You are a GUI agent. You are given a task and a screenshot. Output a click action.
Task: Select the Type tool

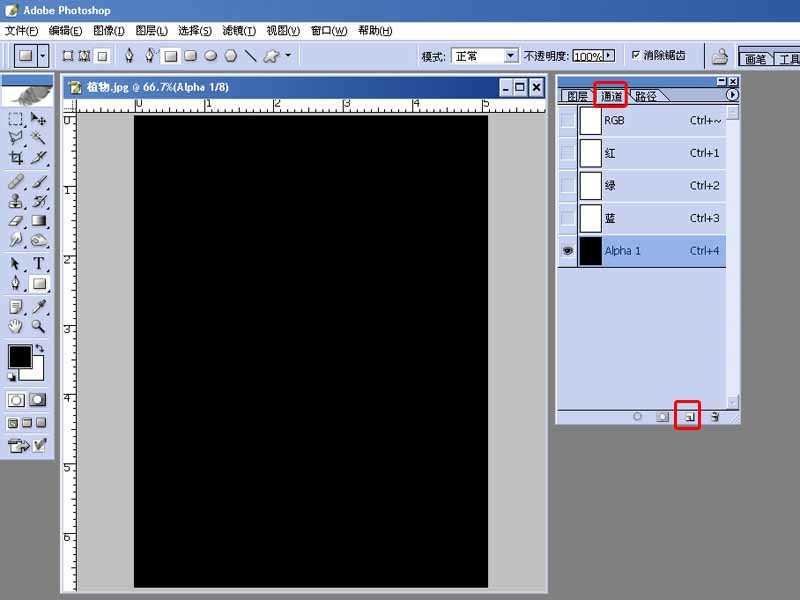tap(38, 263)
